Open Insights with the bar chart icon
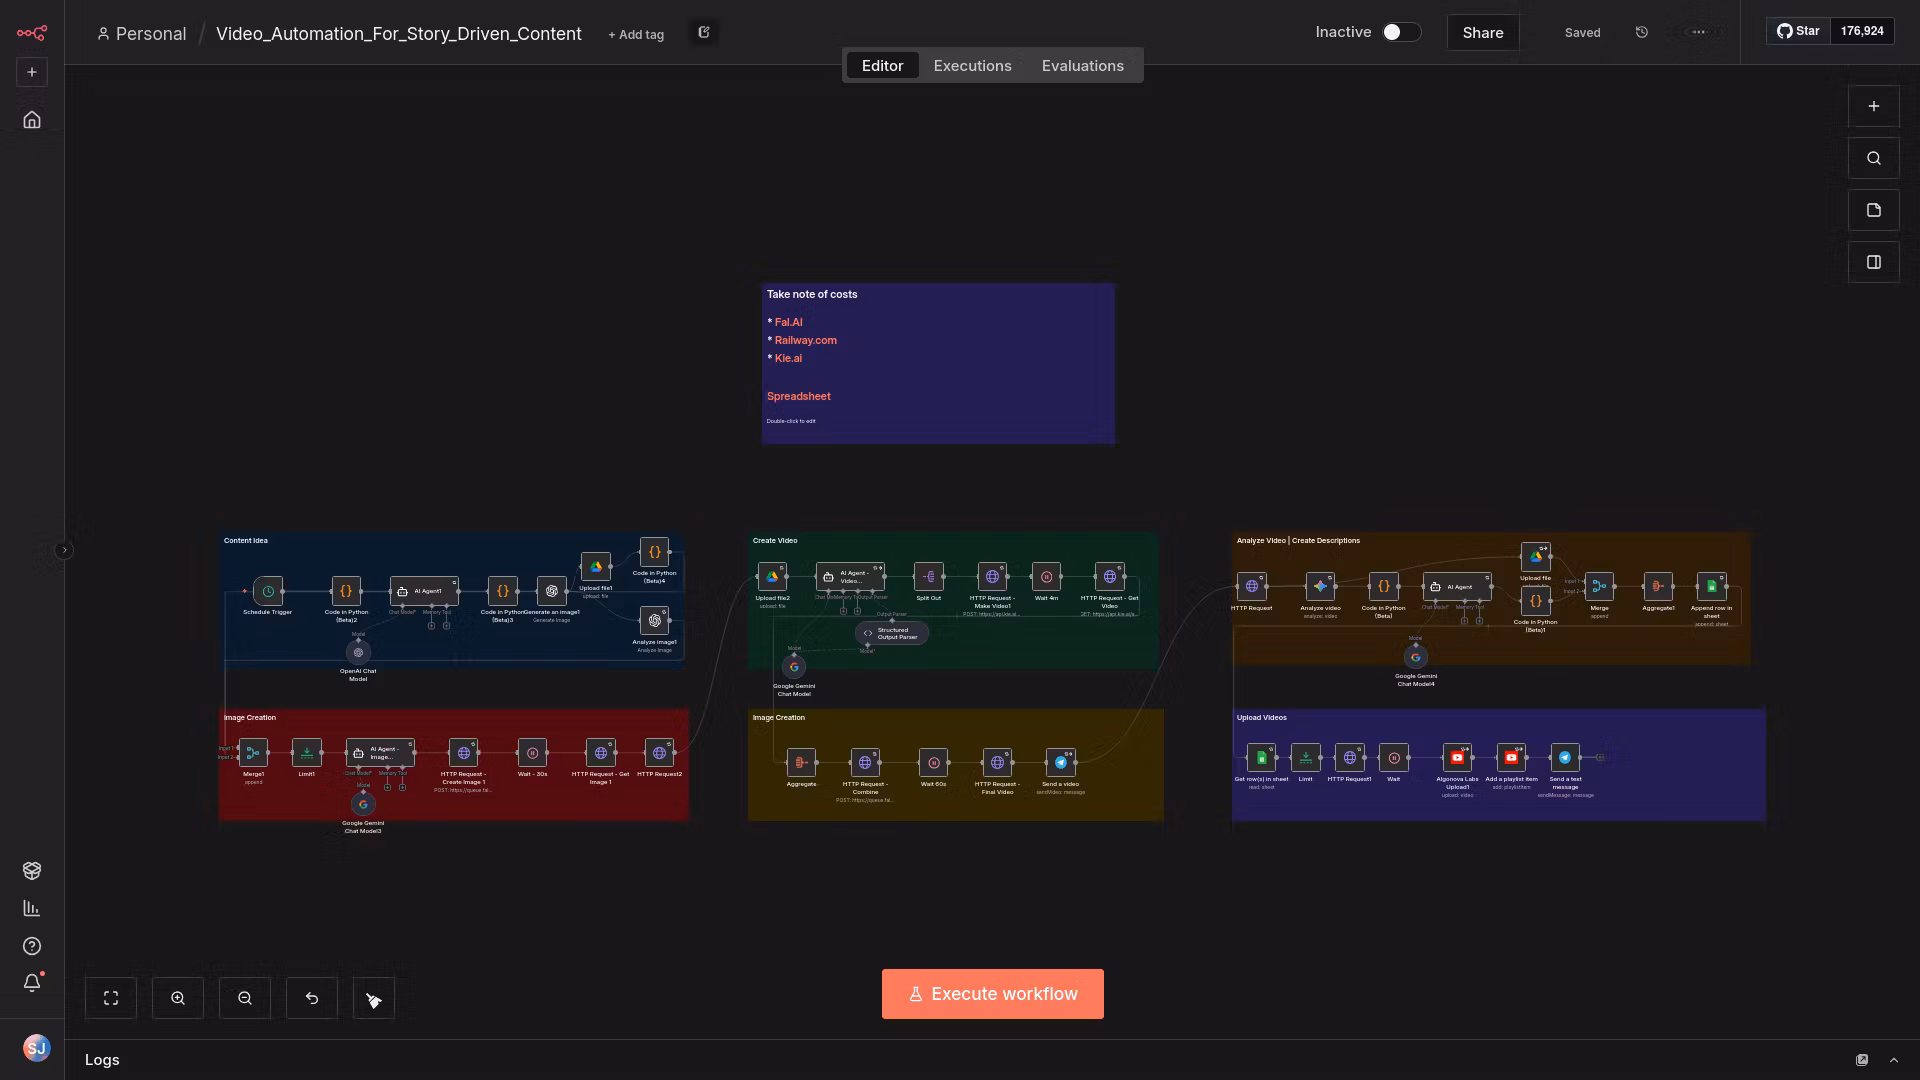 pyautogui.click(x=32, y=908)
